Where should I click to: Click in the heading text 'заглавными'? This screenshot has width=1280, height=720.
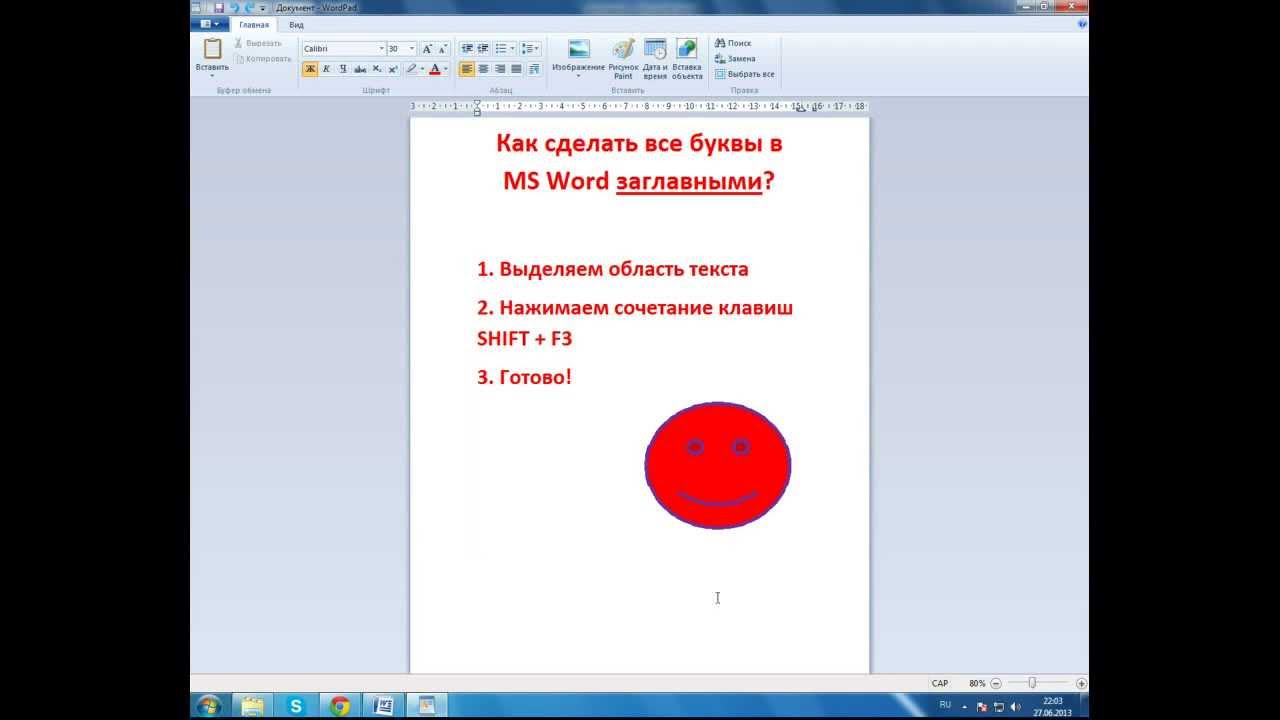pyautogui.click(x=689, y=182)
